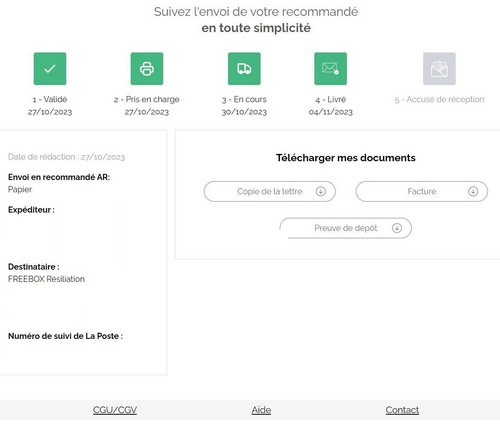Click the '4 - Livré' step label
500x426 pixels.
pos(331,99)
